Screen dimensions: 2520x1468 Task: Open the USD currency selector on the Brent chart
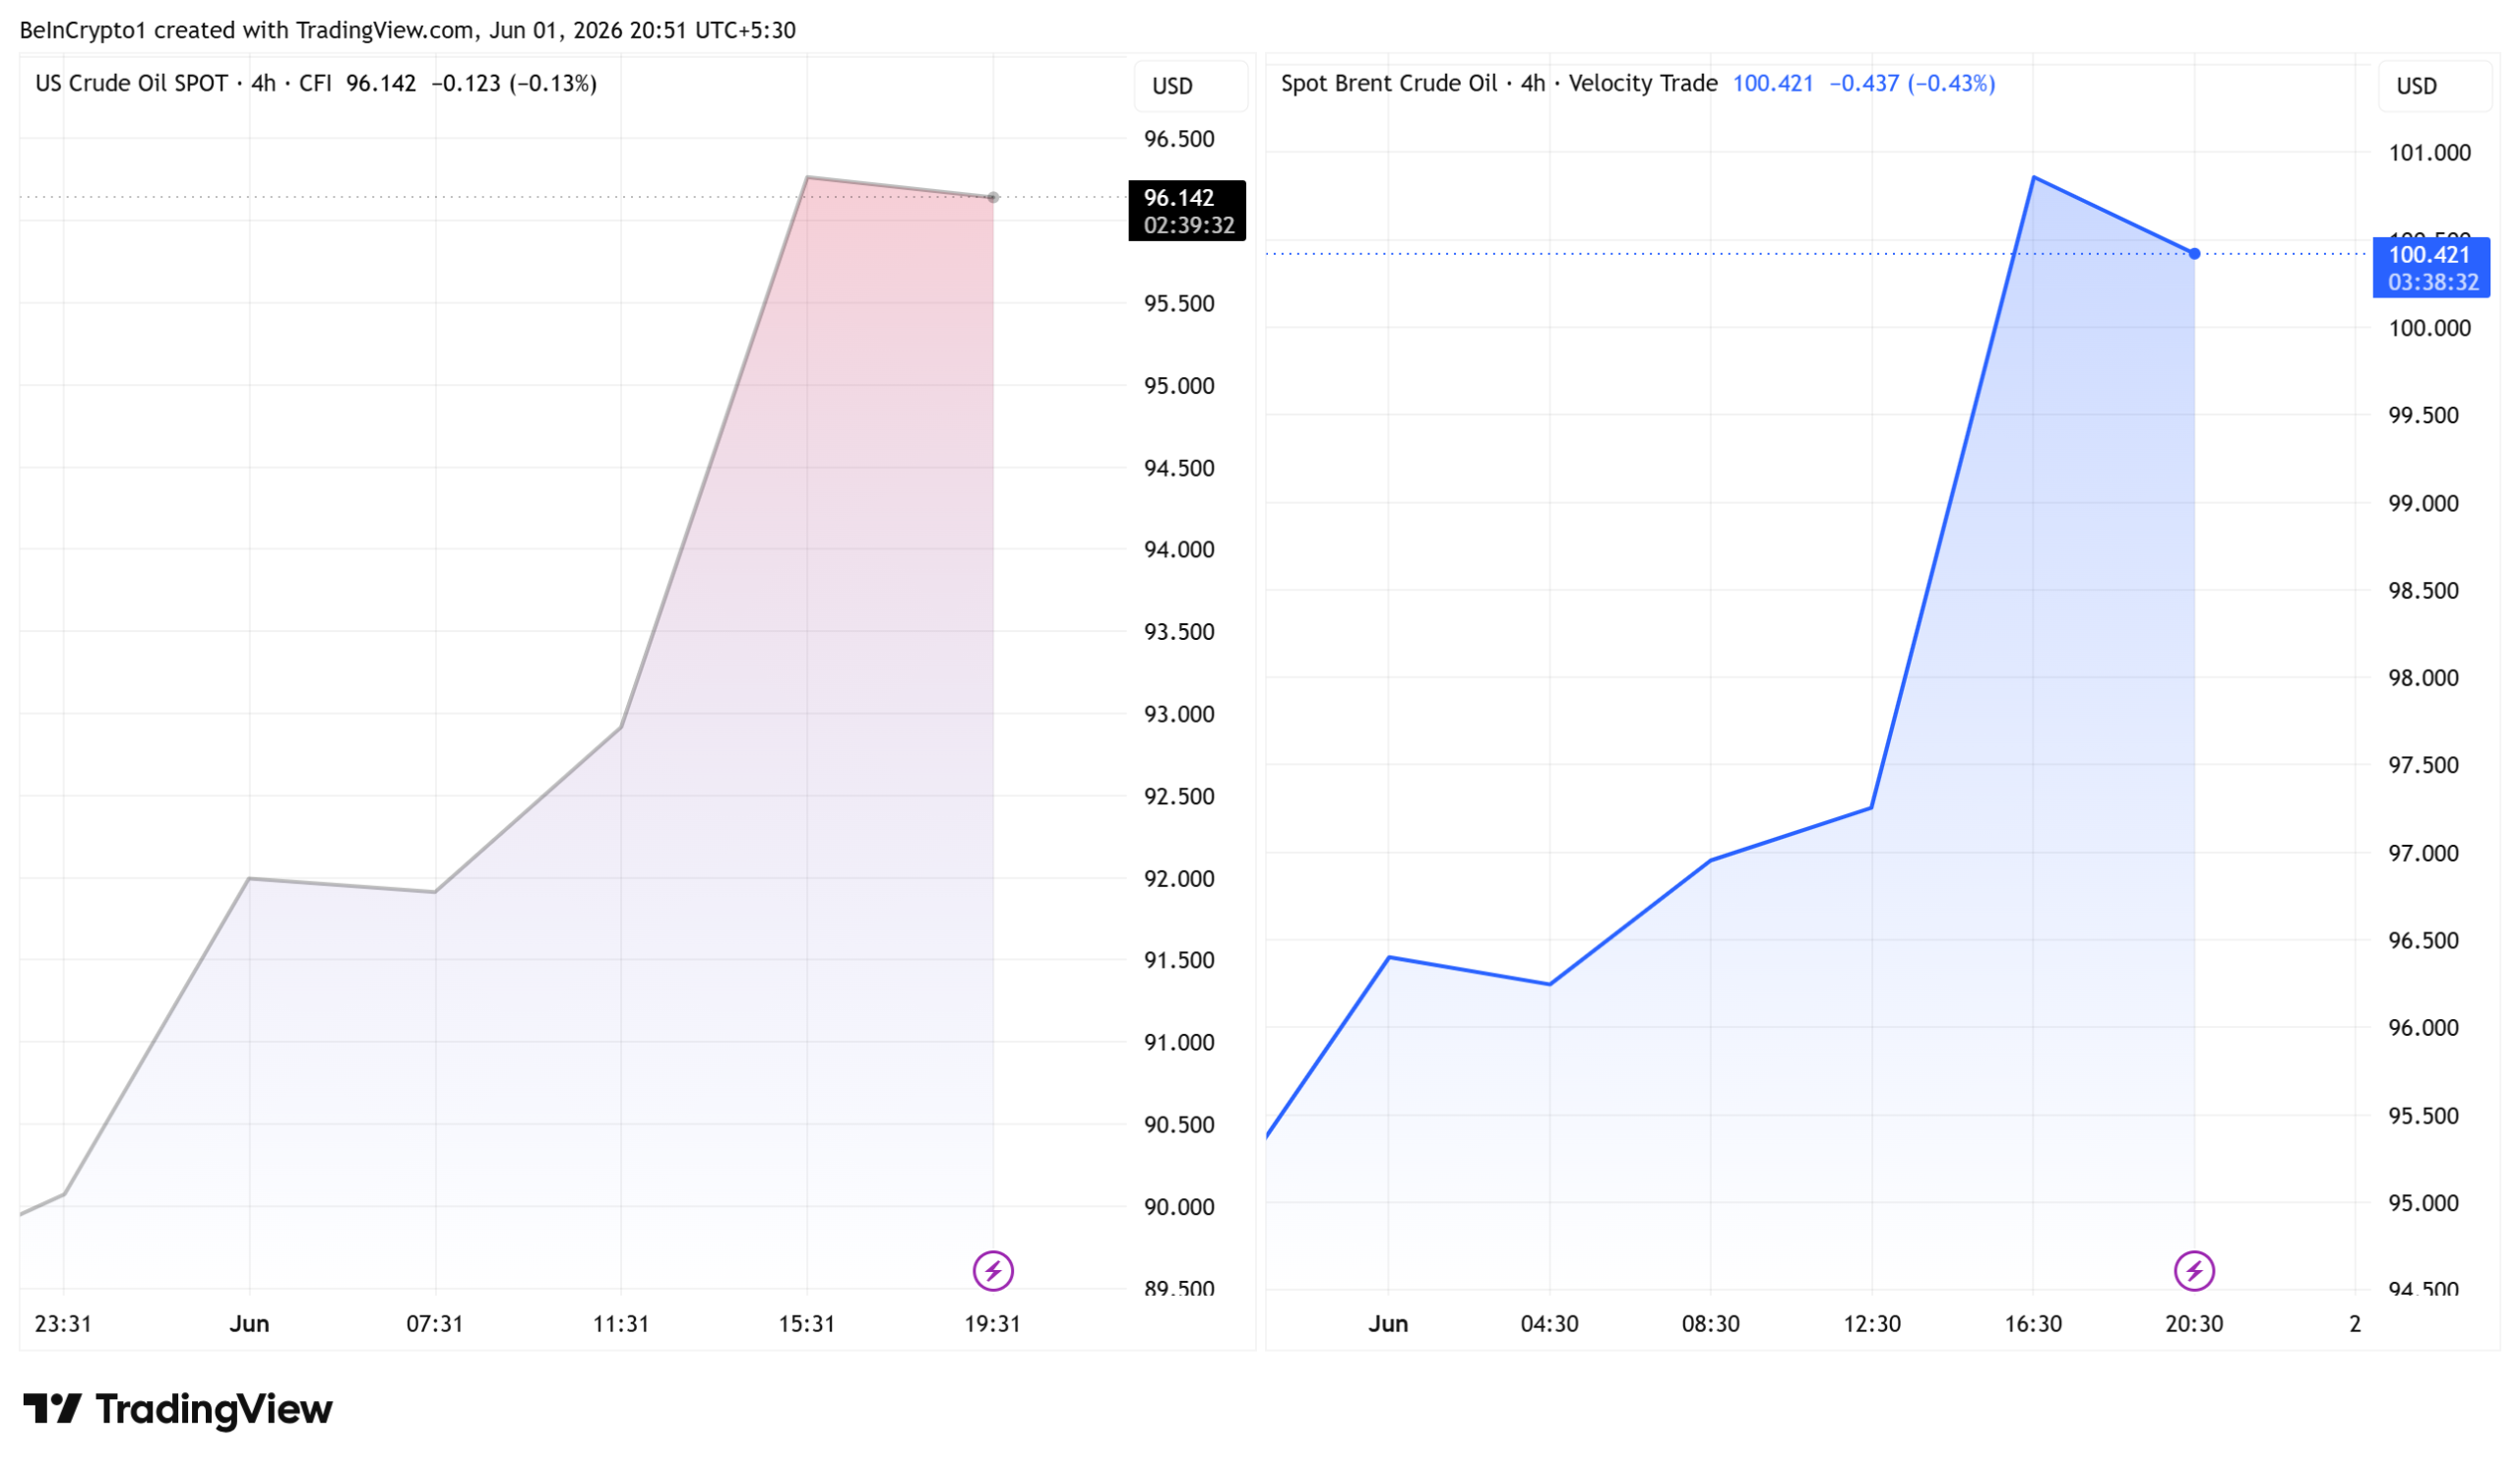point(2434,86)
